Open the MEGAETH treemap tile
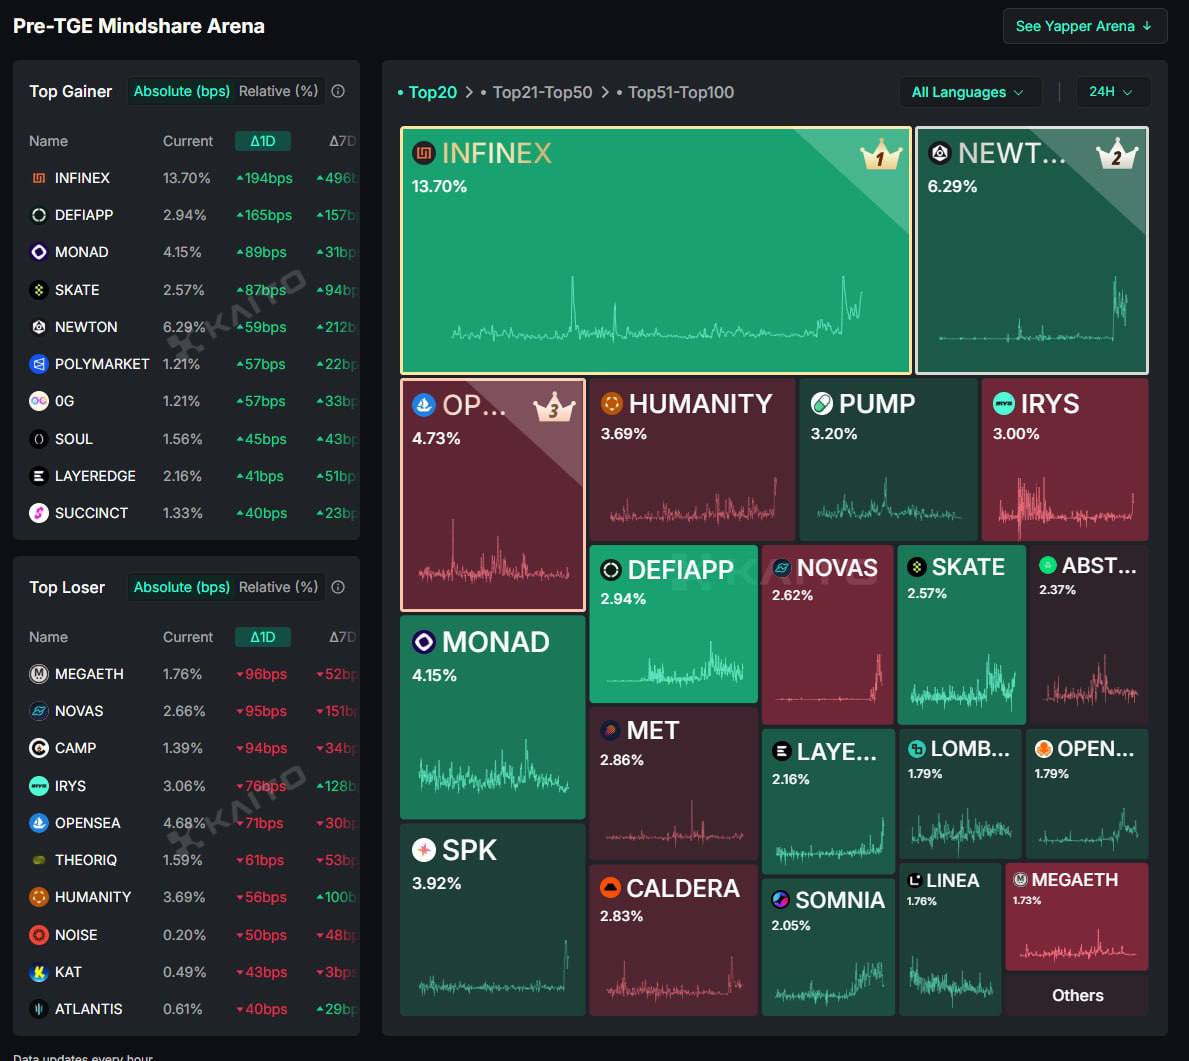Viewport: 1189px width, 1061px height. (1077, 917)
